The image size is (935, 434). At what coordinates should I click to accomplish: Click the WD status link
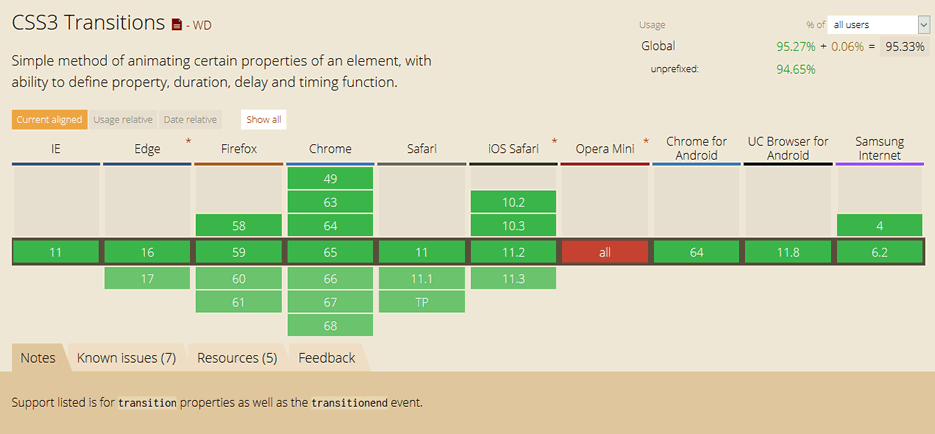click(x=199, y=25)
